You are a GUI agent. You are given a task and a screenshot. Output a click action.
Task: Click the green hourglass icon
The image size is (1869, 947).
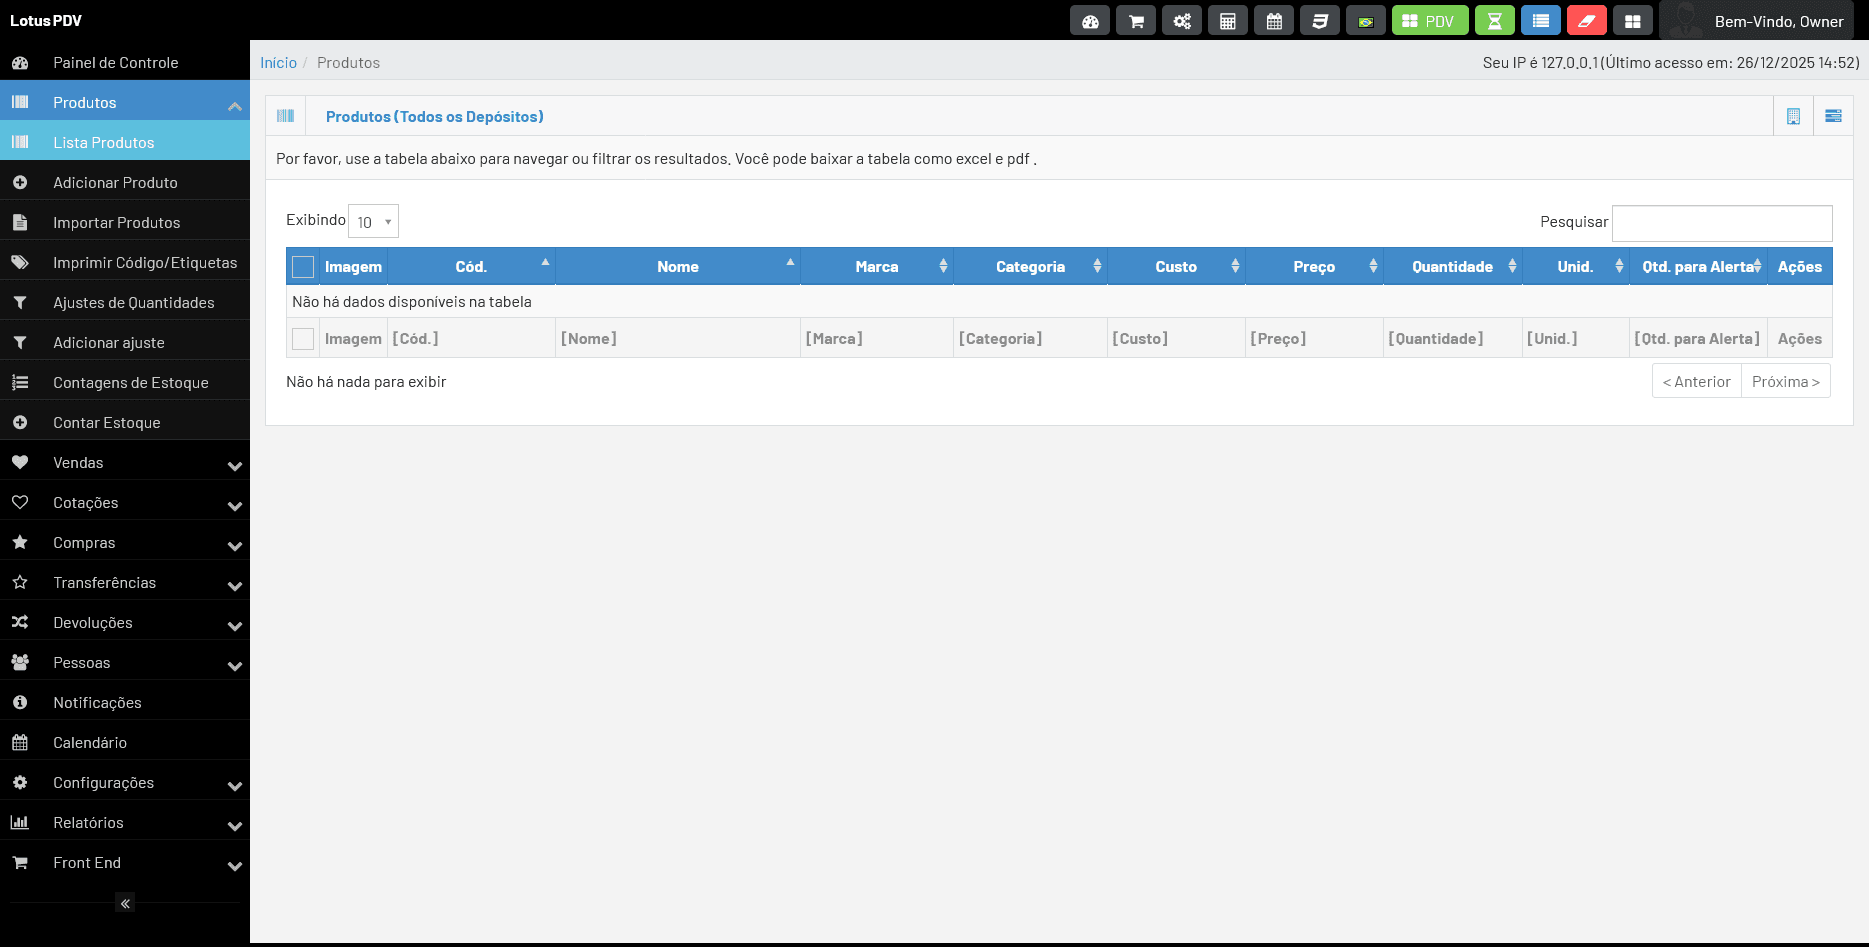pos(1495,21)
